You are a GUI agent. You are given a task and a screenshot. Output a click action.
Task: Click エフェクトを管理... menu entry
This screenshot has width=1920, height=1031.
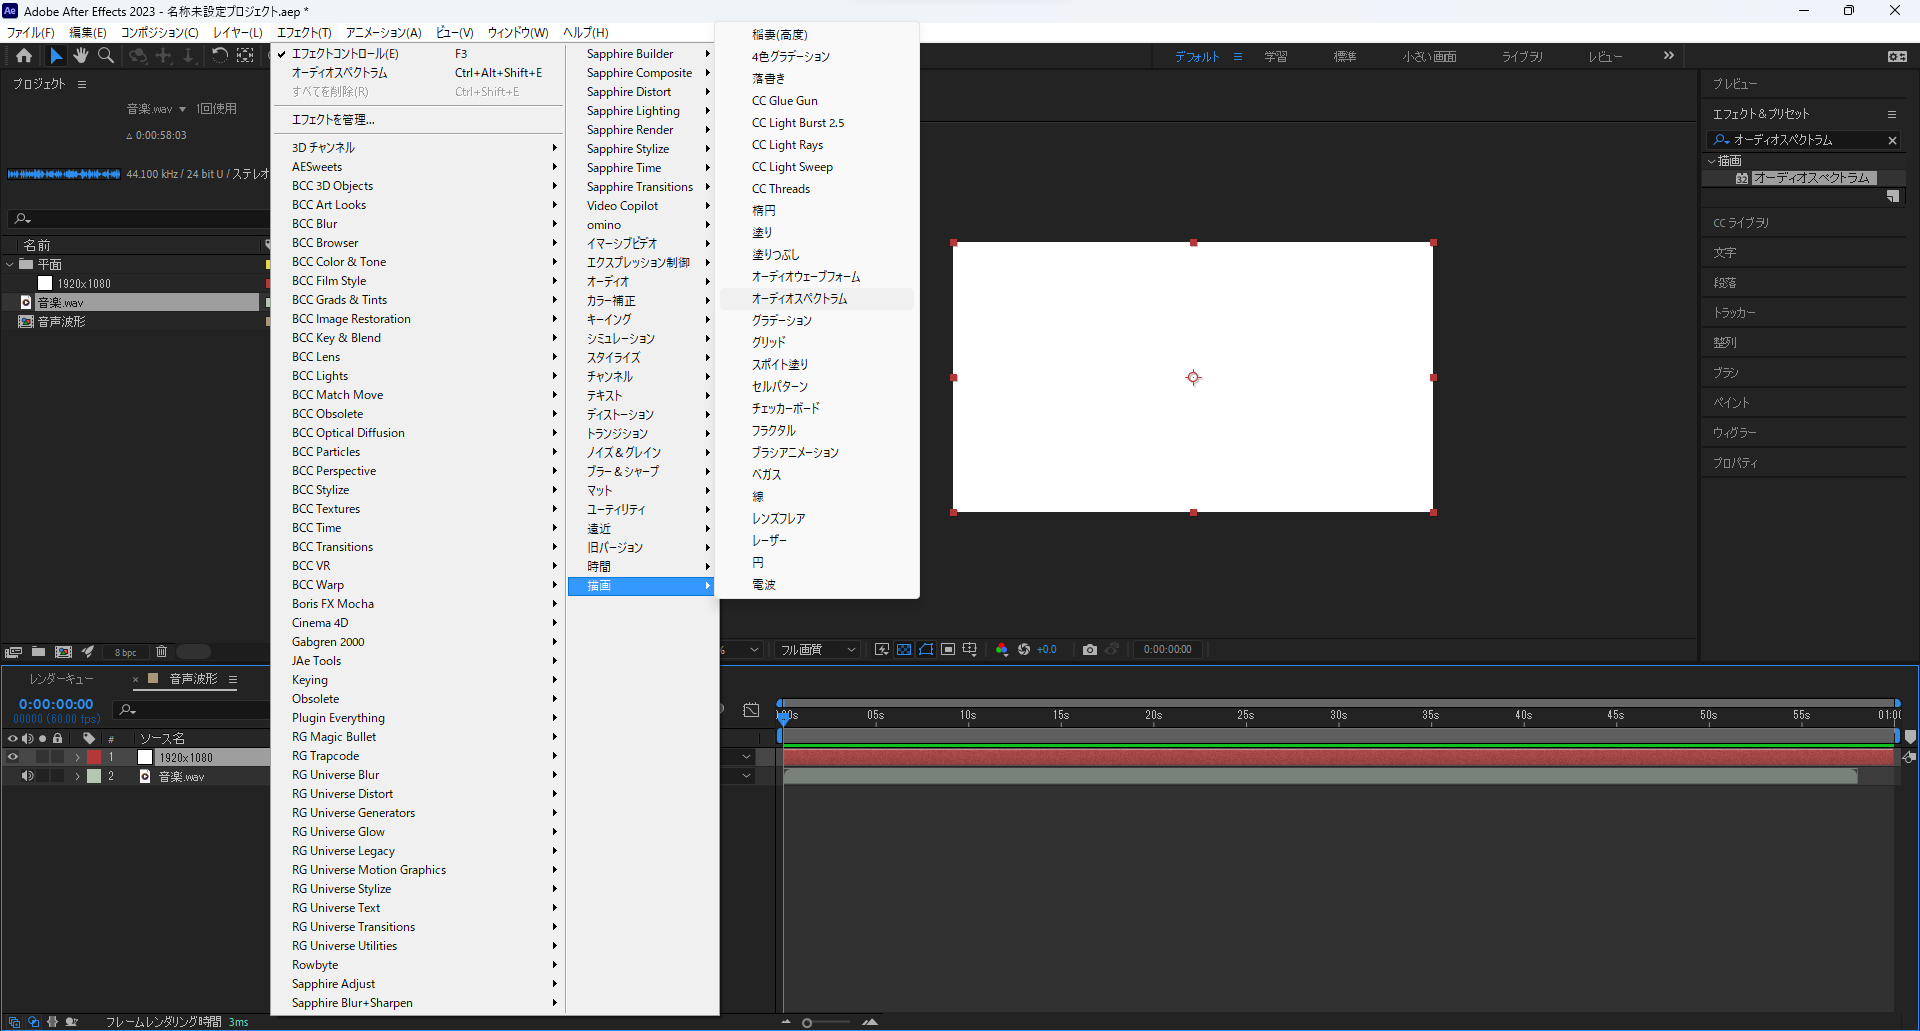pos(419,120)
